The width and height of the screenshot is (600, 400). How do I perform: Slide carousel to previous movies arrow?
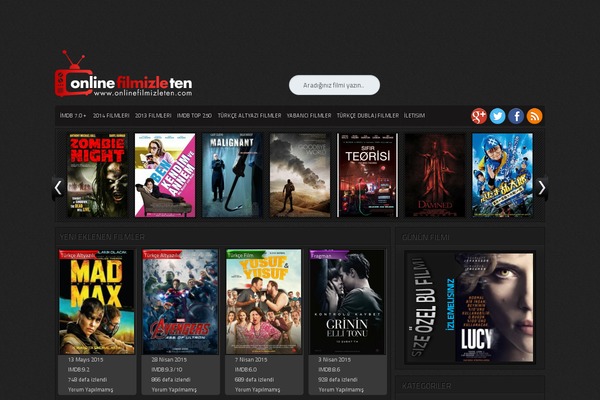[x=57, y=188]
